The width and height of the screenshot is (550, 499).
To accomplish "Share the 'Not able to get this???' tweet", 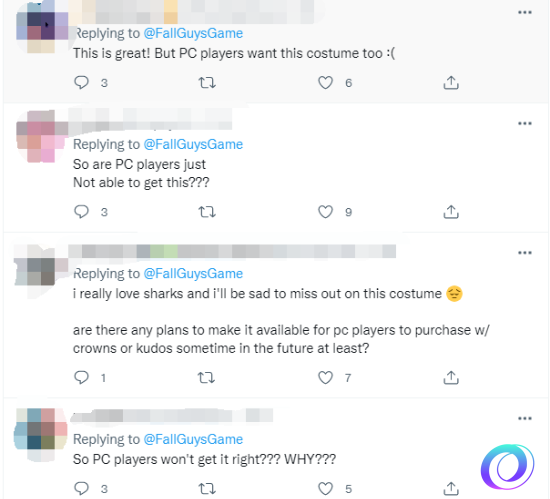I will tap(451, 212).
